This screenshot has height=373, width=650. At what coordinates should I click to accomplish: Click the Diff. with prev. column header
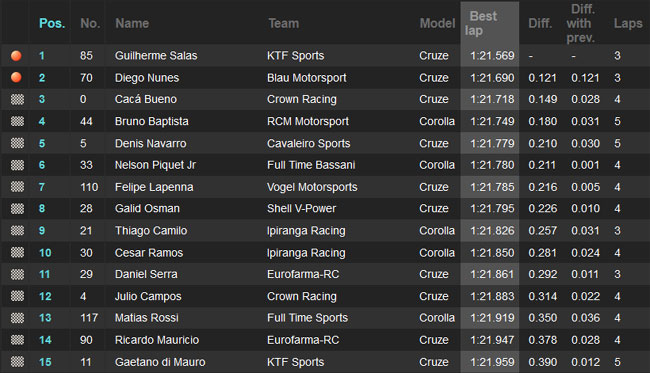(x=580, y=23)
